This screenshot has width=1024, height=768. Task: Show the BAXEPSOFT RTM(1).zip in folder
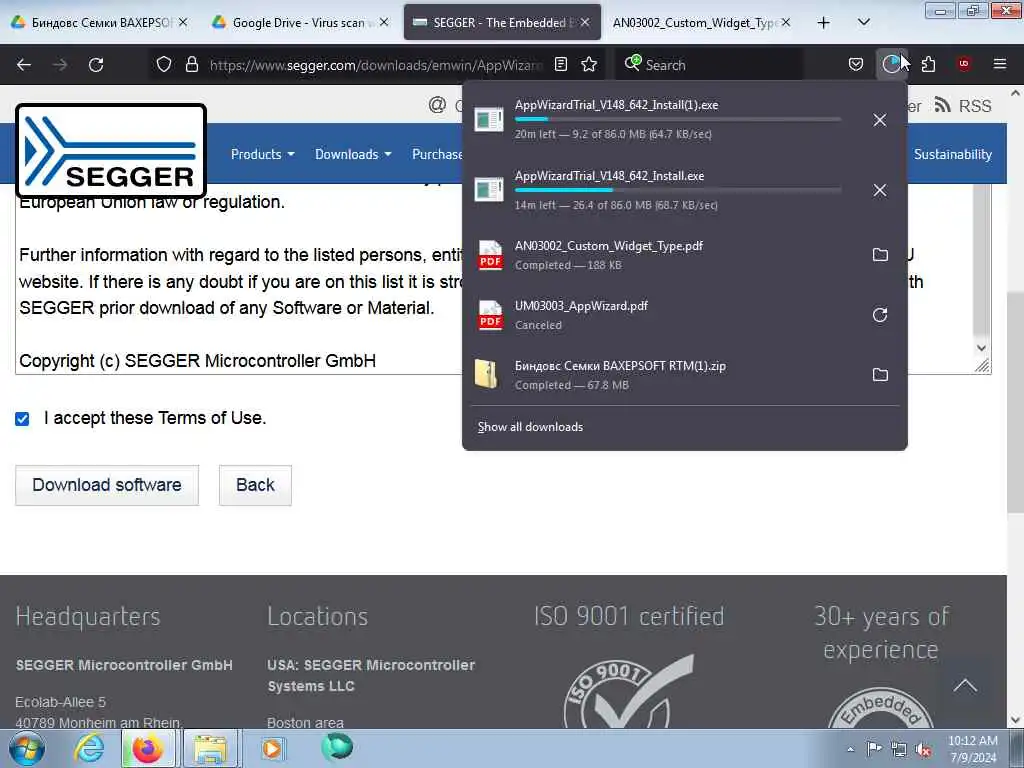click(x=880, y=375)
